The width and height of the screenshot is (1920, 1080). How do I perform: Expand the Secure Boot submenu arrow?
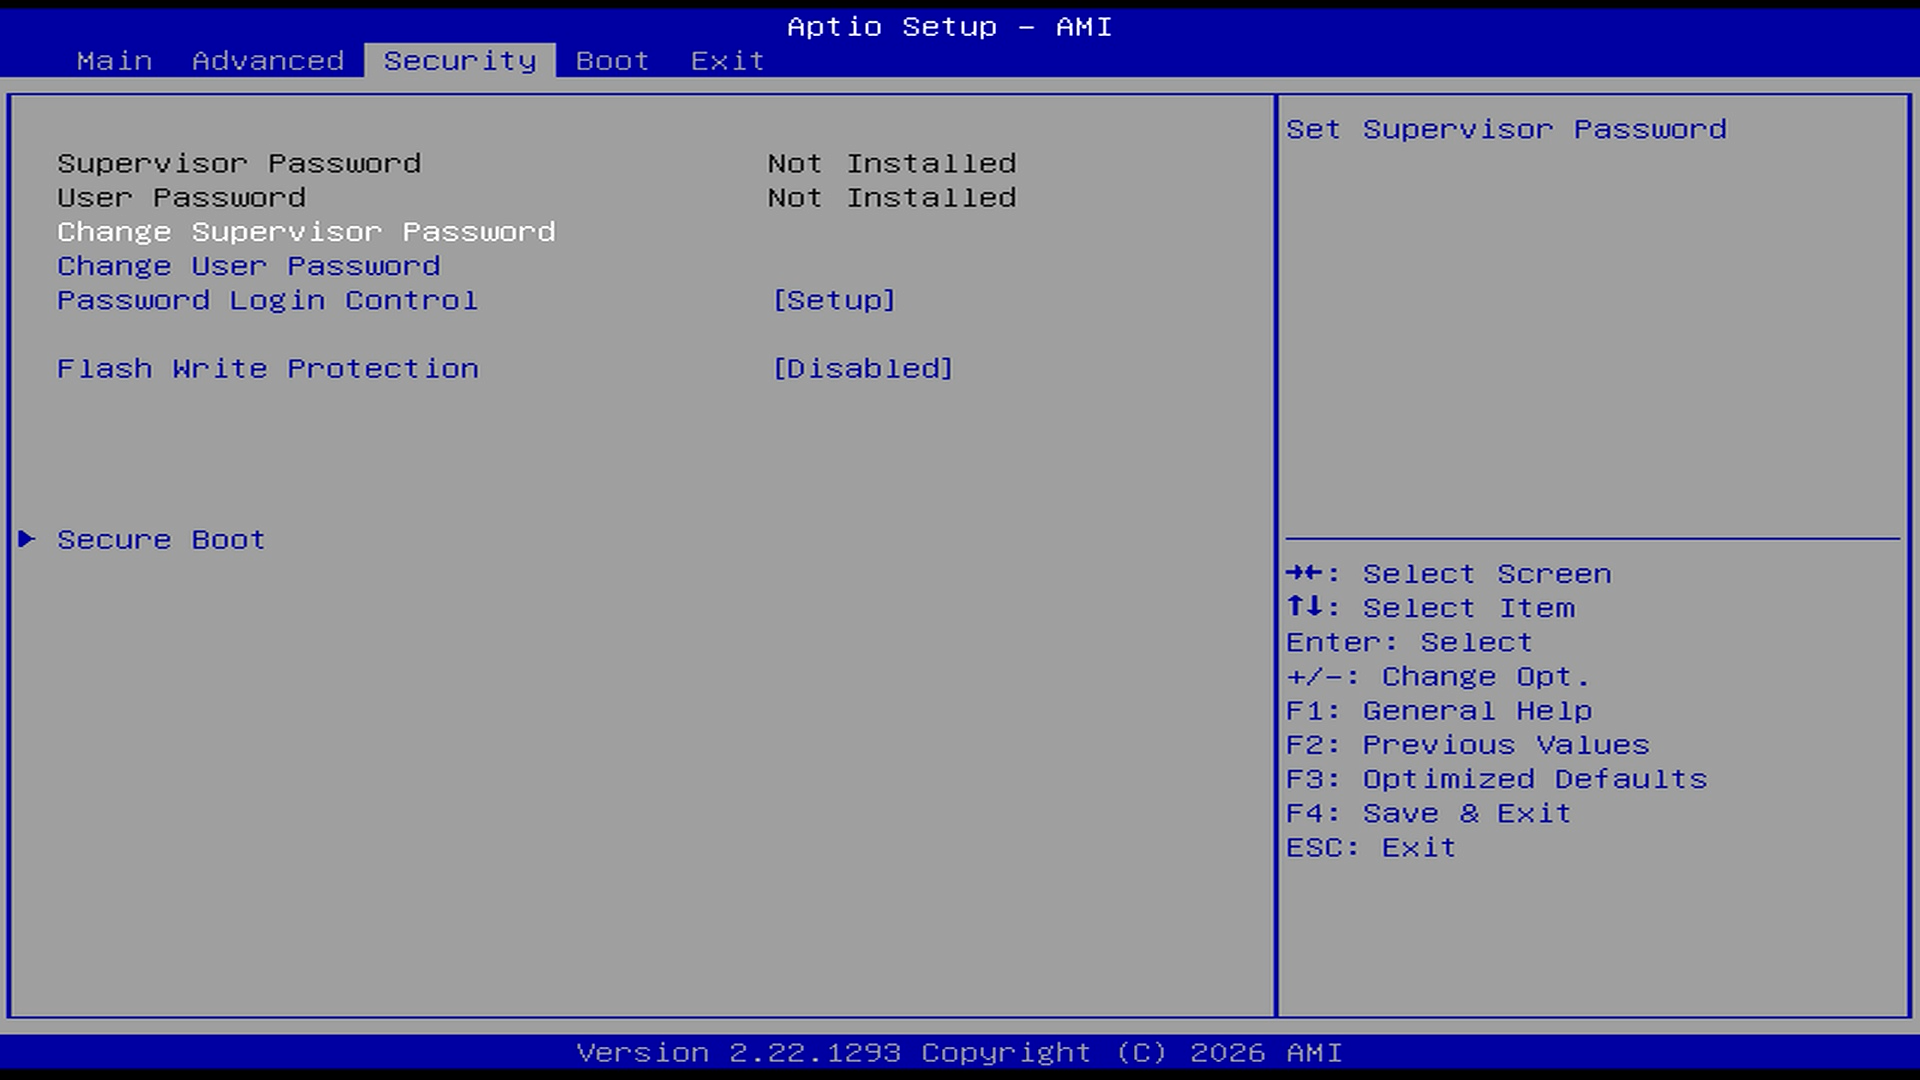click(27, 539)
